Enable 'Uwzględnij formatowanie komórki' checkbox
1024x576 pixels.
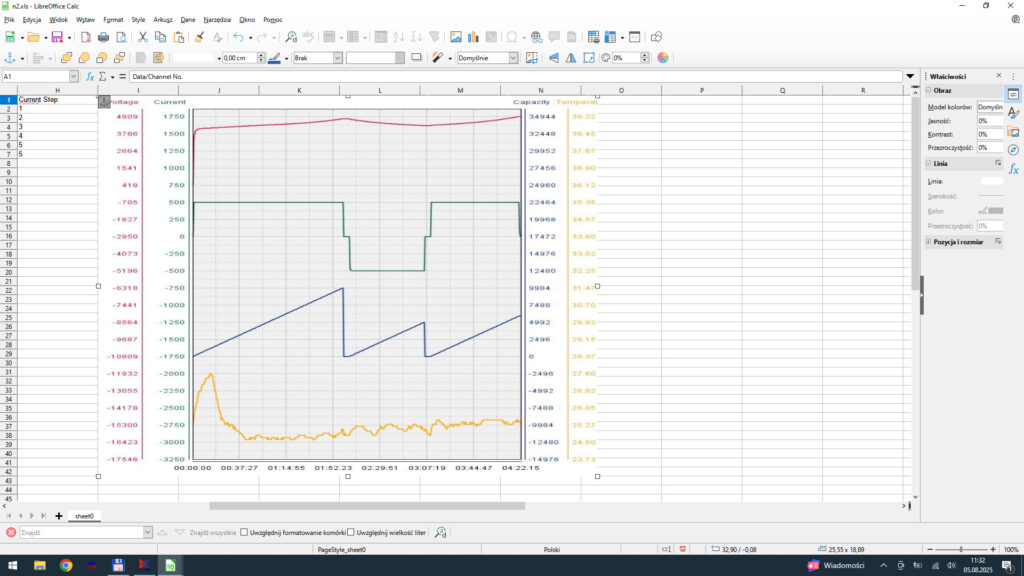(245, 533)
